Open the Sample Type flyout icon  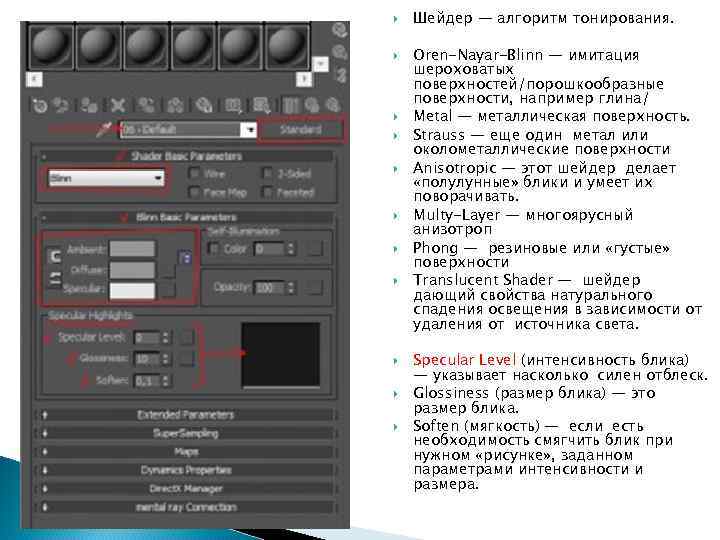coord(339,30)
